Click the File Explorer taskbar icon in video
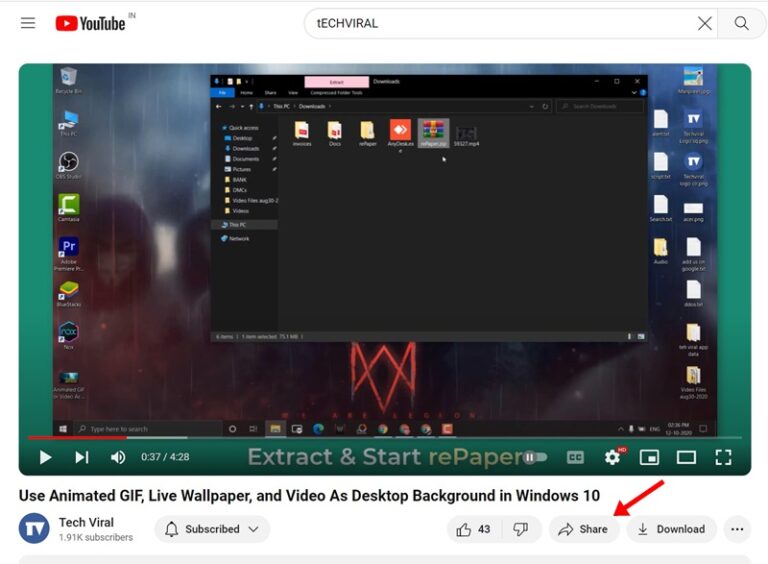 [x=275, y=429]
